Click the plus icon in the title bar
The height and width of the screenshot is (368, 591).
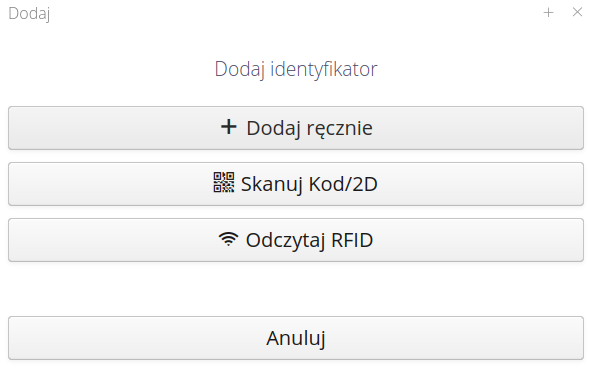[548, 13]
